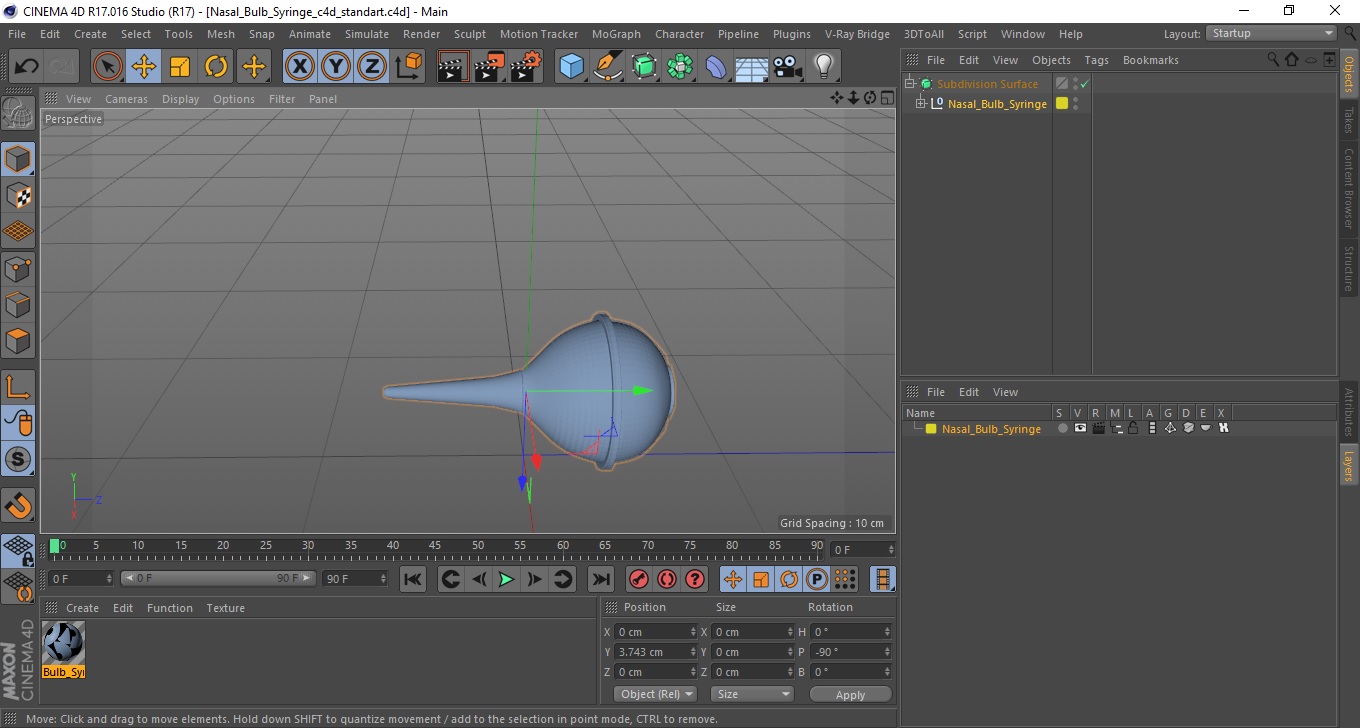Click the Bend deformer icon
This screenshot has height=728, width=1360.
click(x=717, y=67)
